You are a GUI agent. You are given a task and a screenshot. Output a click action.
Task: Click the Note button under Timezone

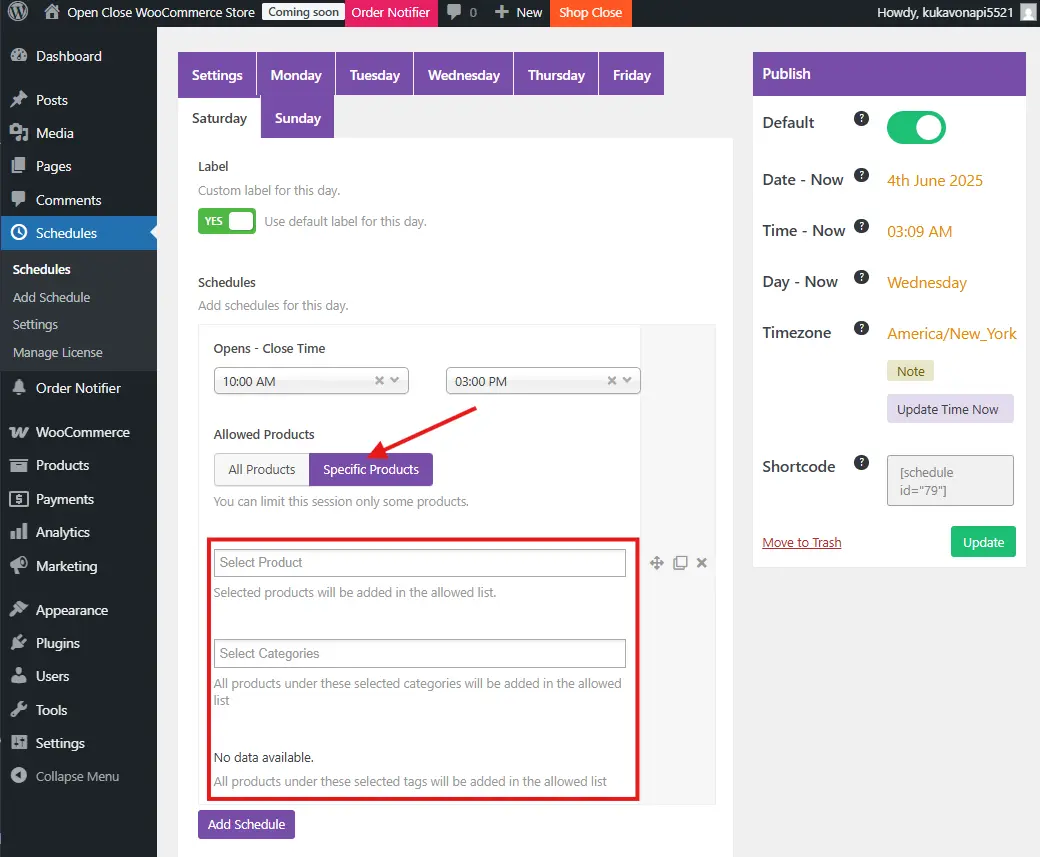(910, 371)
